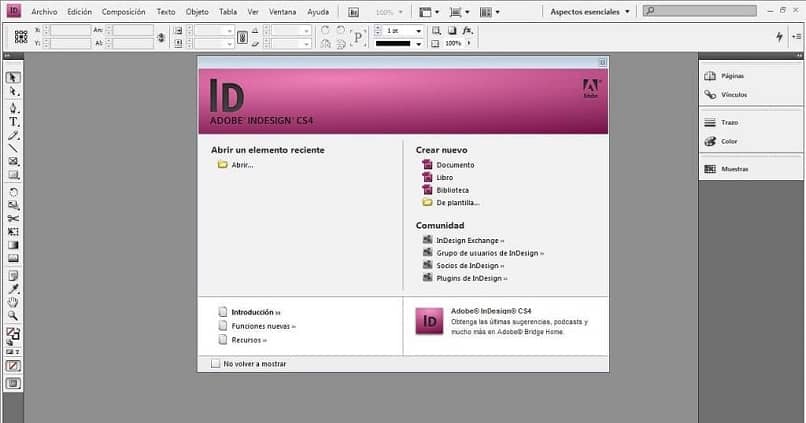Open the Ayuda menu
Viewport: 806px width, 423px height.
tap(318, 12)
